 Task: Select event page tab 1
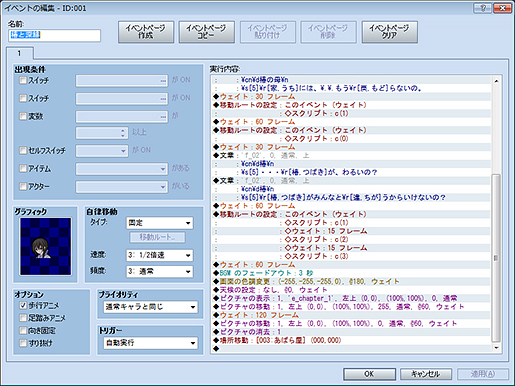point(19,53)
